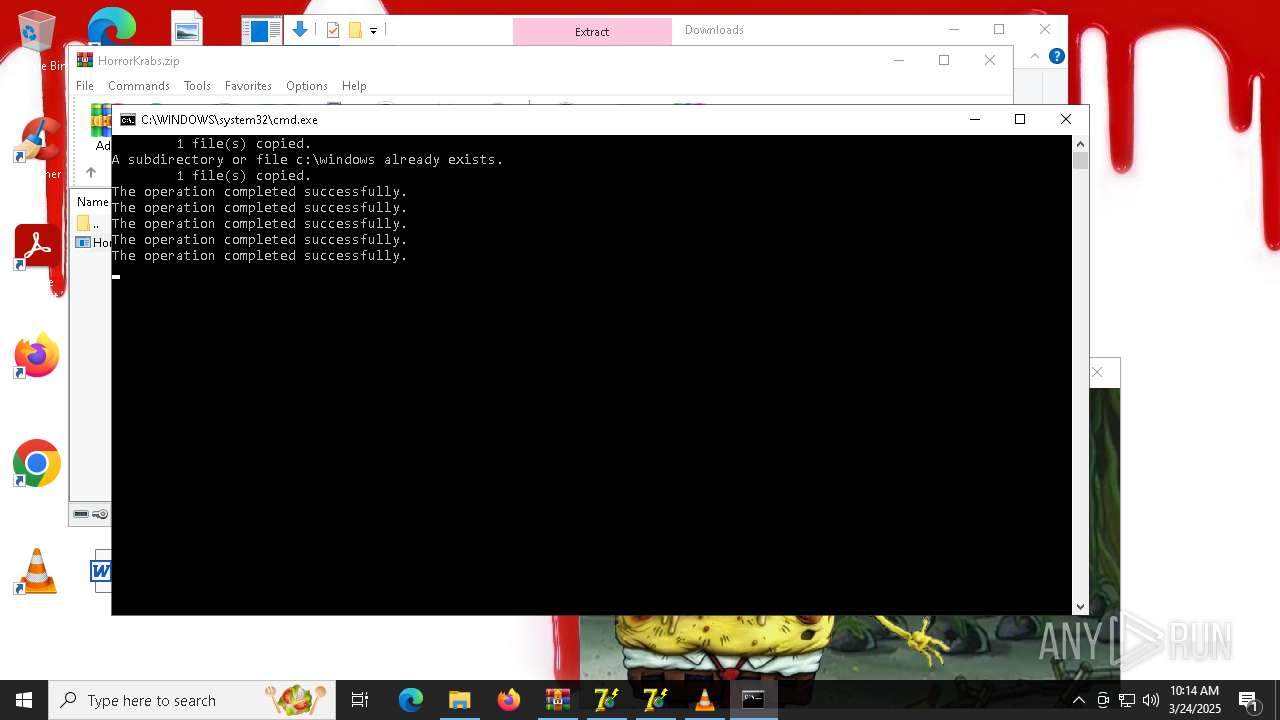Image resolution: width=1280 pixels, height=720 pixels.
Task: Open the Word document icon on desktop
Action: pyautogui.click(x=101, y=571)
